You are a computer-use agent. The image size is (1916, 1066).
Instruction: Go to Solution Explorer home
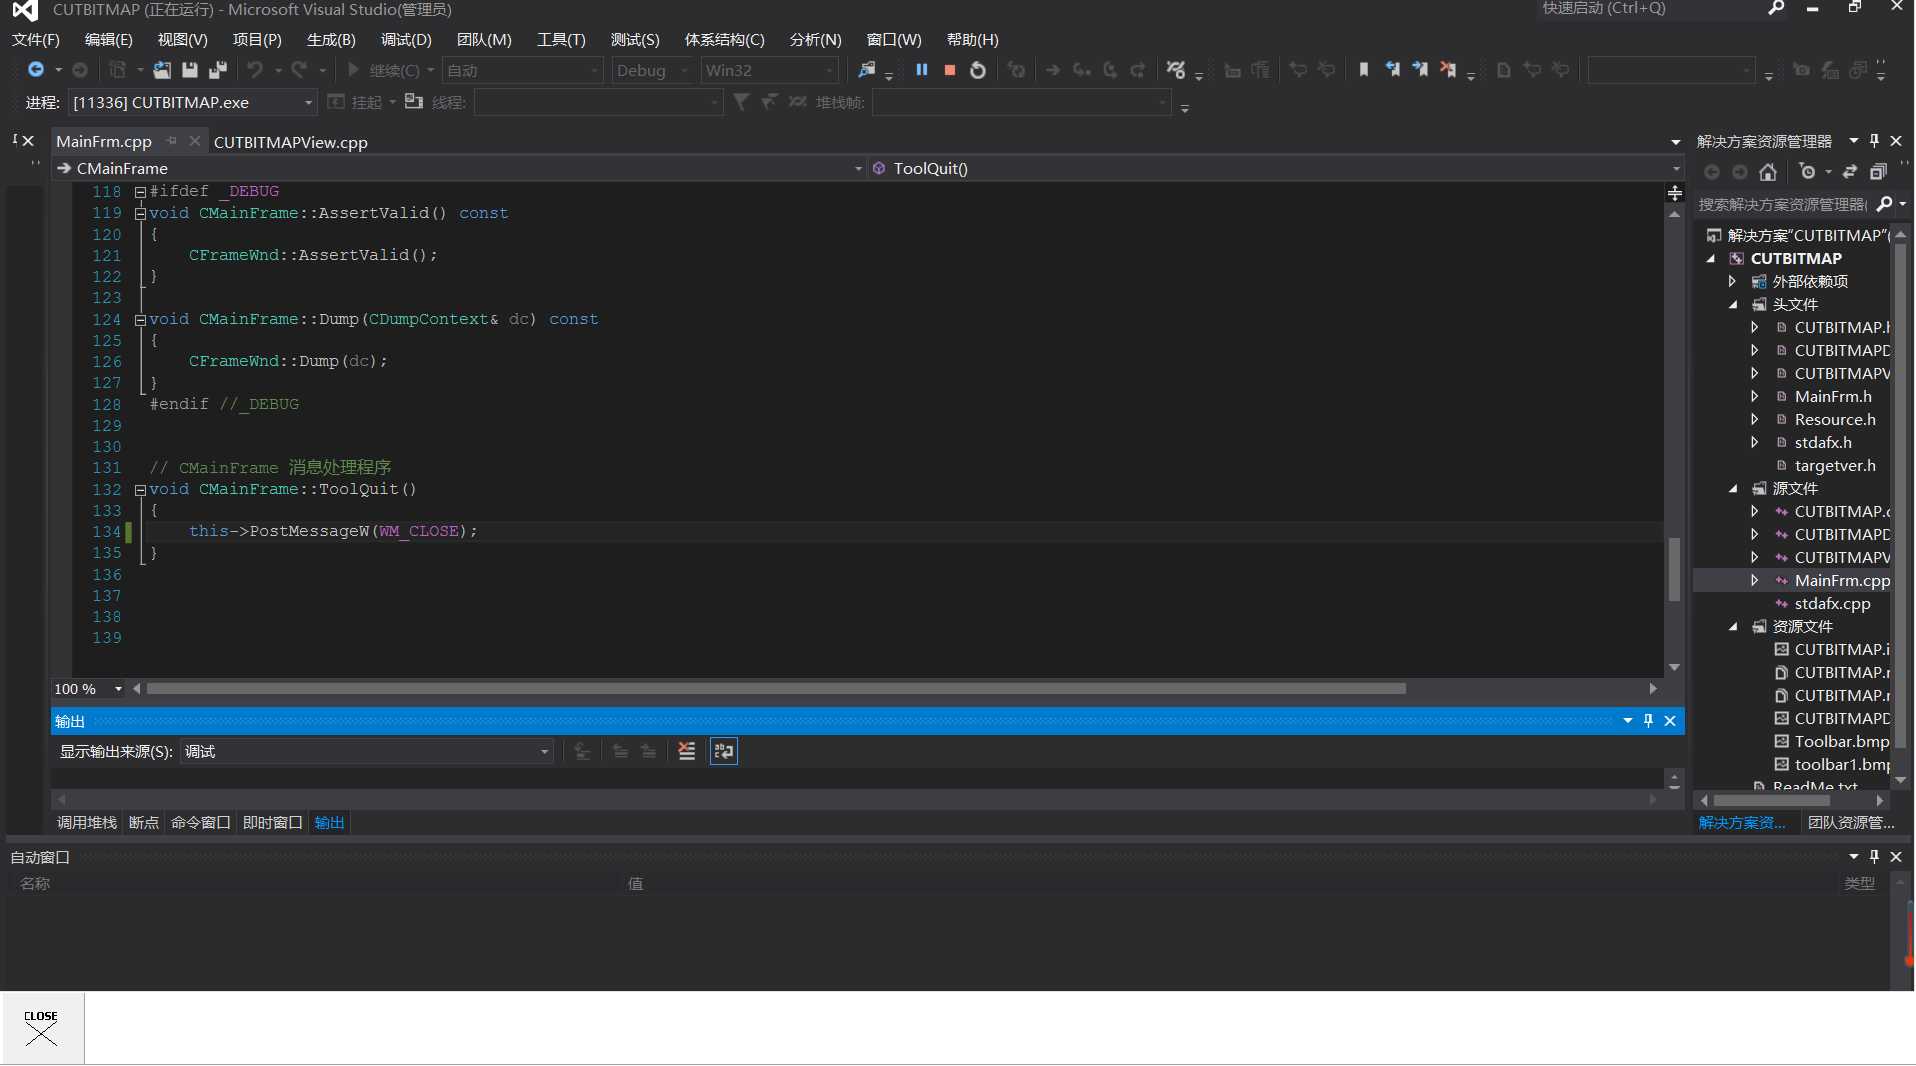[x=1768, y=172]
